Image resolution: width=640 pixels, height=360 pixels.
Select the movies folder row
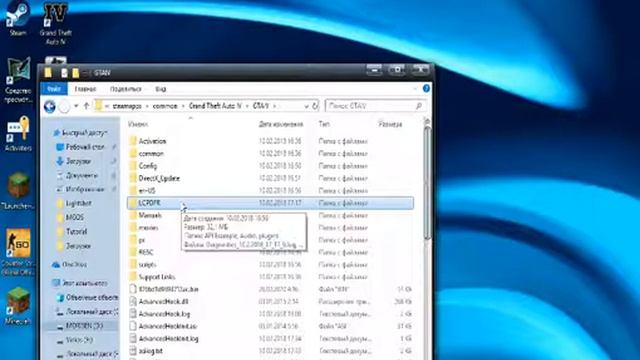(x=270, y=228)
